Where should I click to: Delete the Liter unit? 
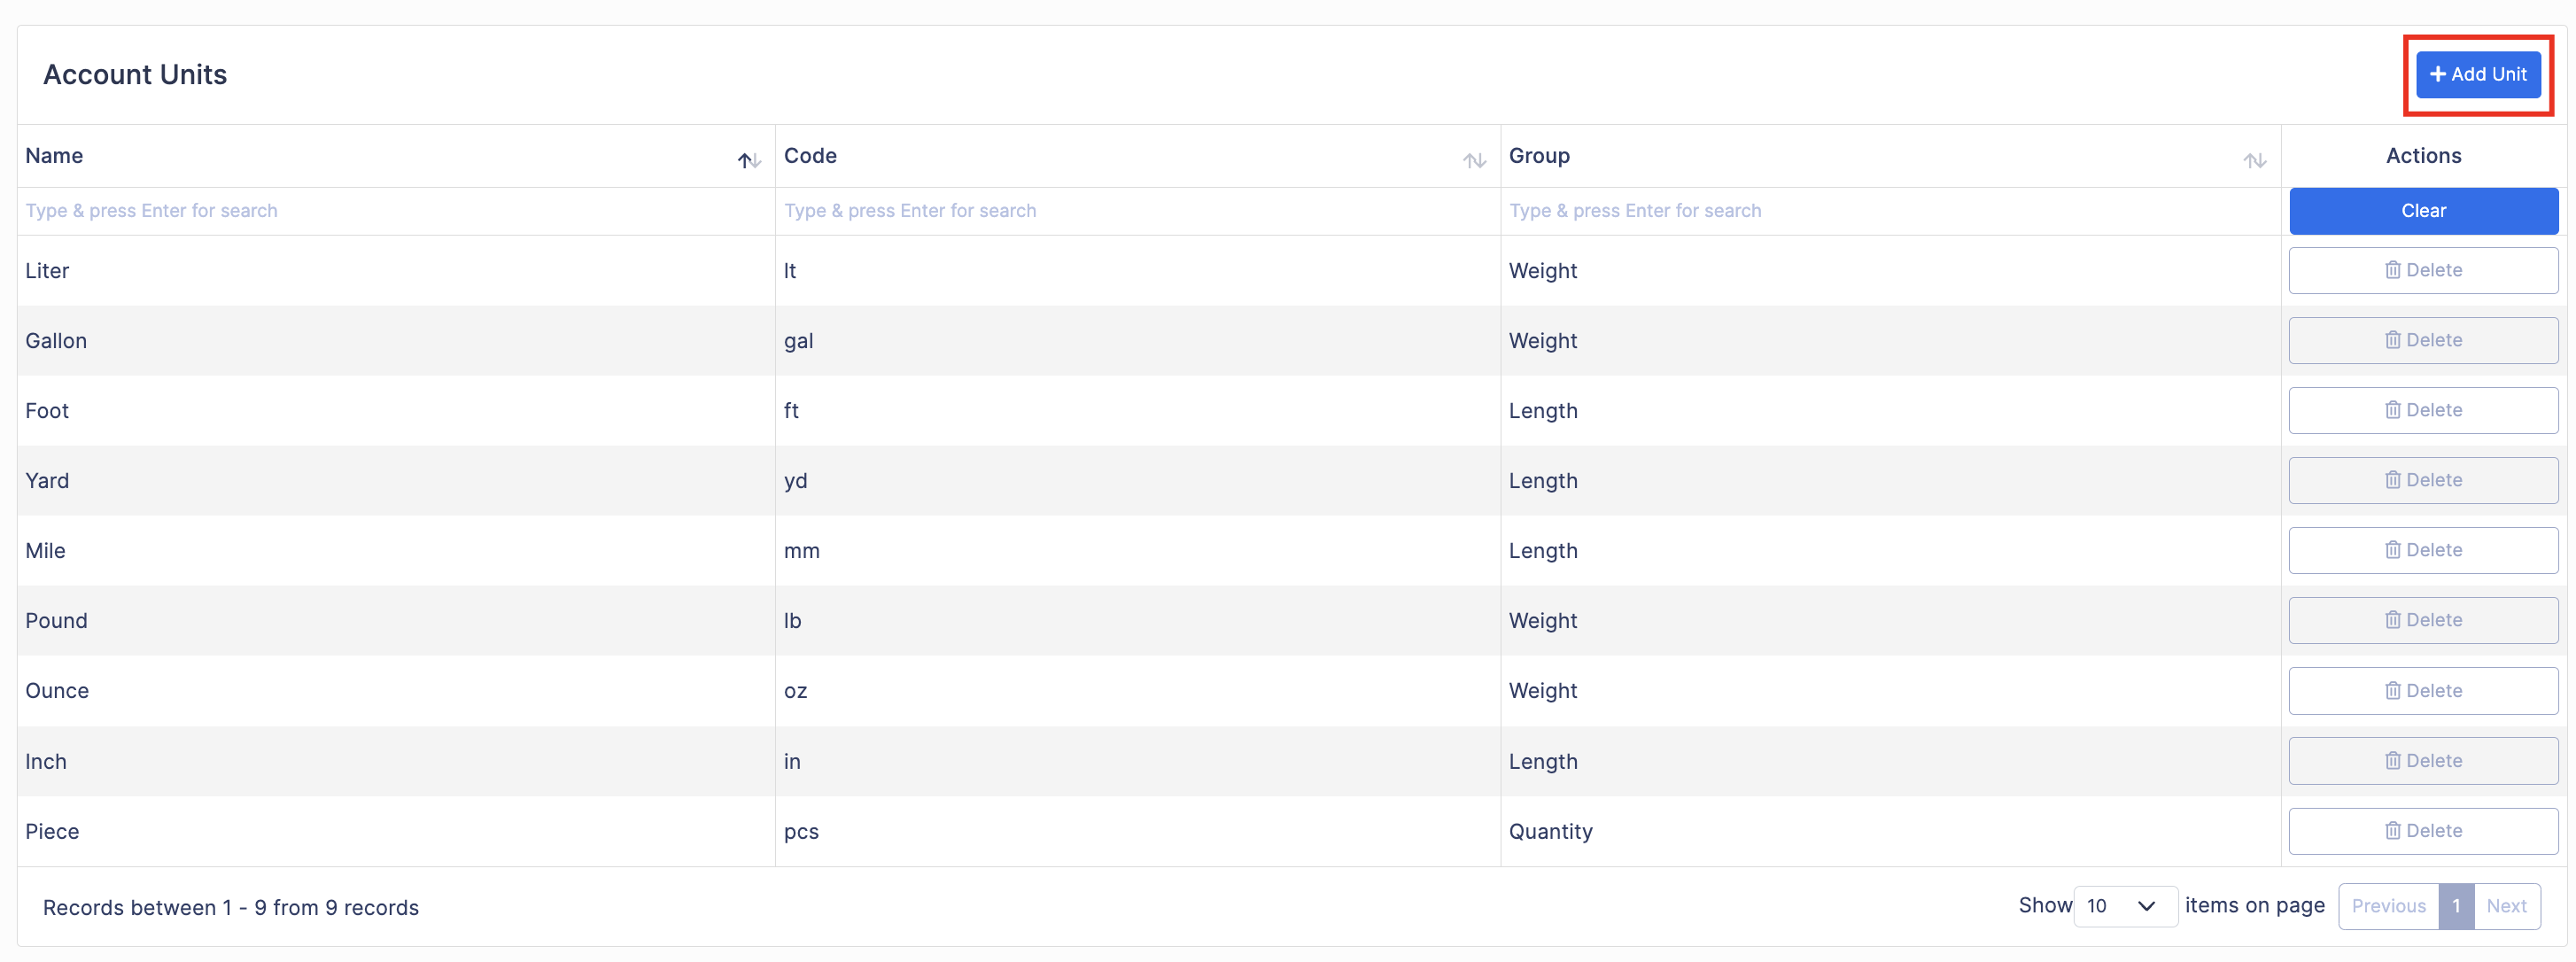[x=2423, y=270]
